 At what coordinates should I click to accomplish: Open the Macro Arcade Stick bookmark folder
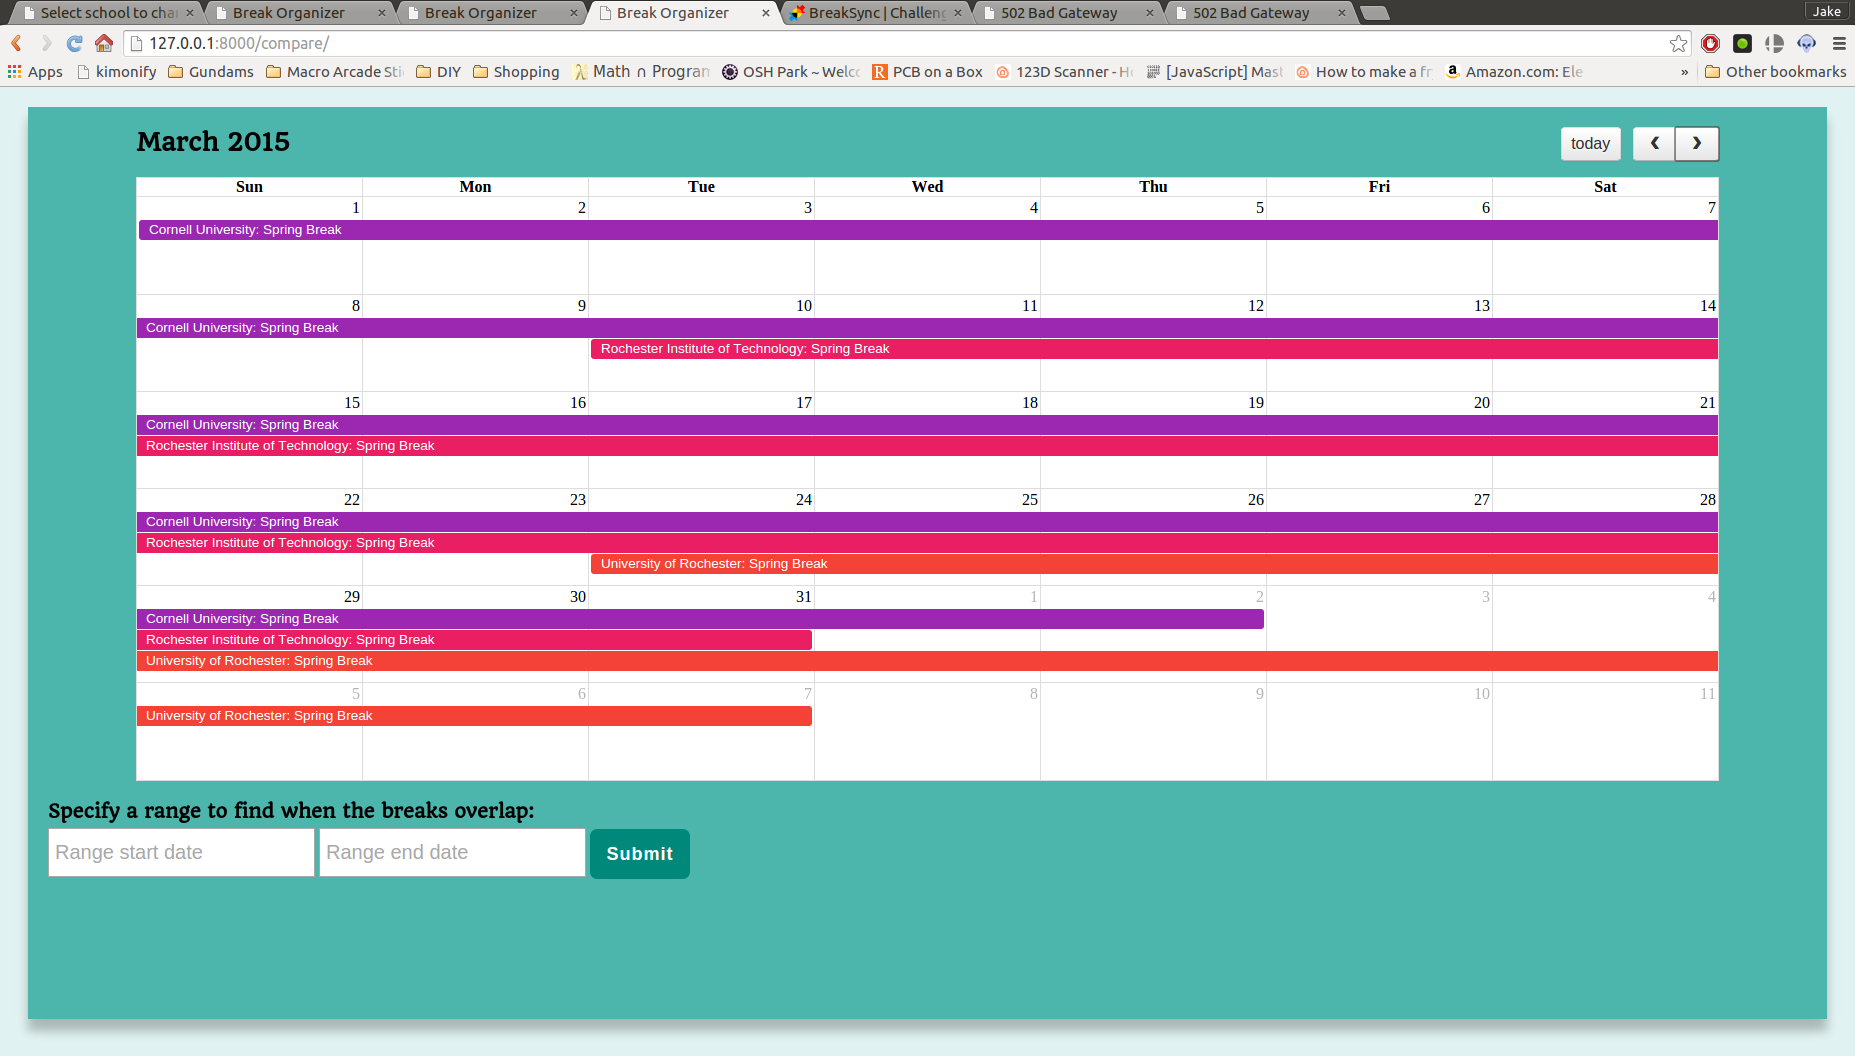[335, 72]
